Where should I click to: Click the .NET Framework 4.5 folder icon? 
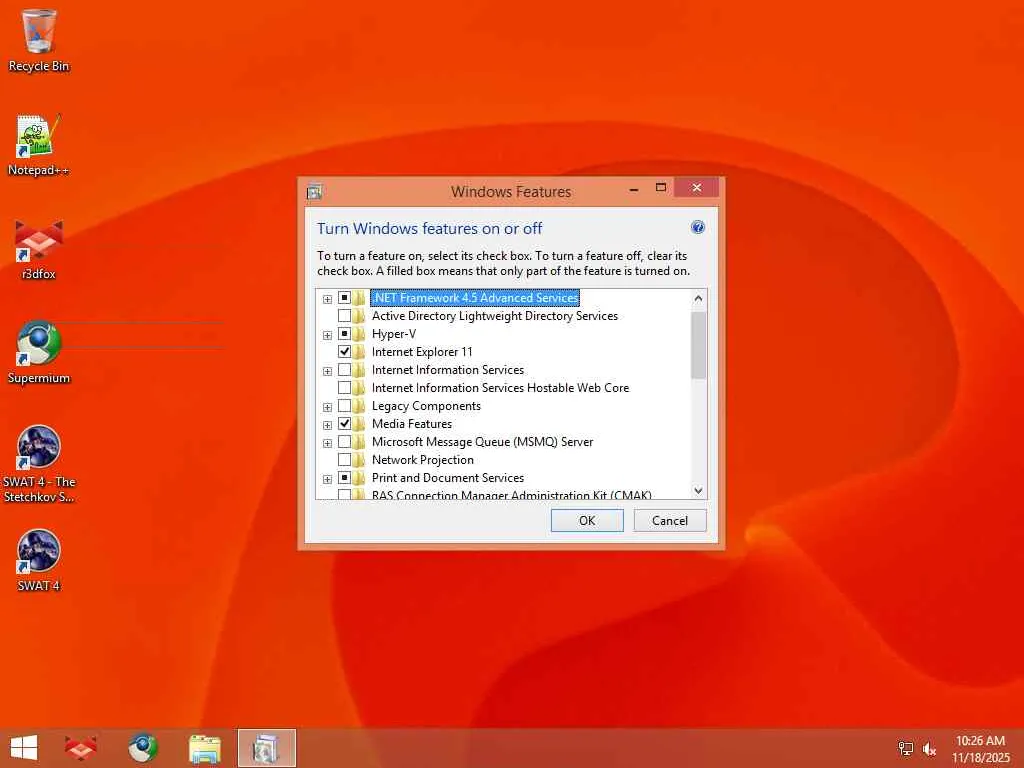(359, 298)
